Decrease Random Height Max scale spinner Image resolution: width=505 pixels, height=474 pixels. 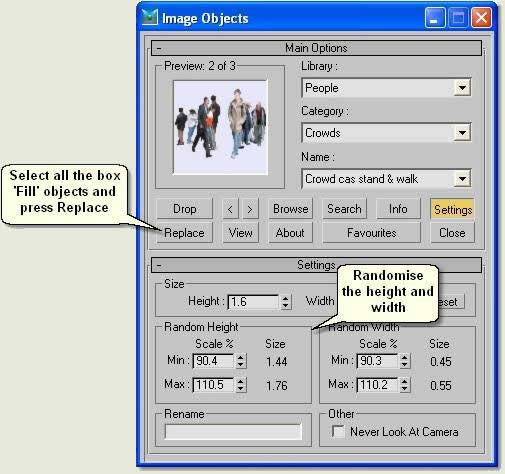[240, 389]
